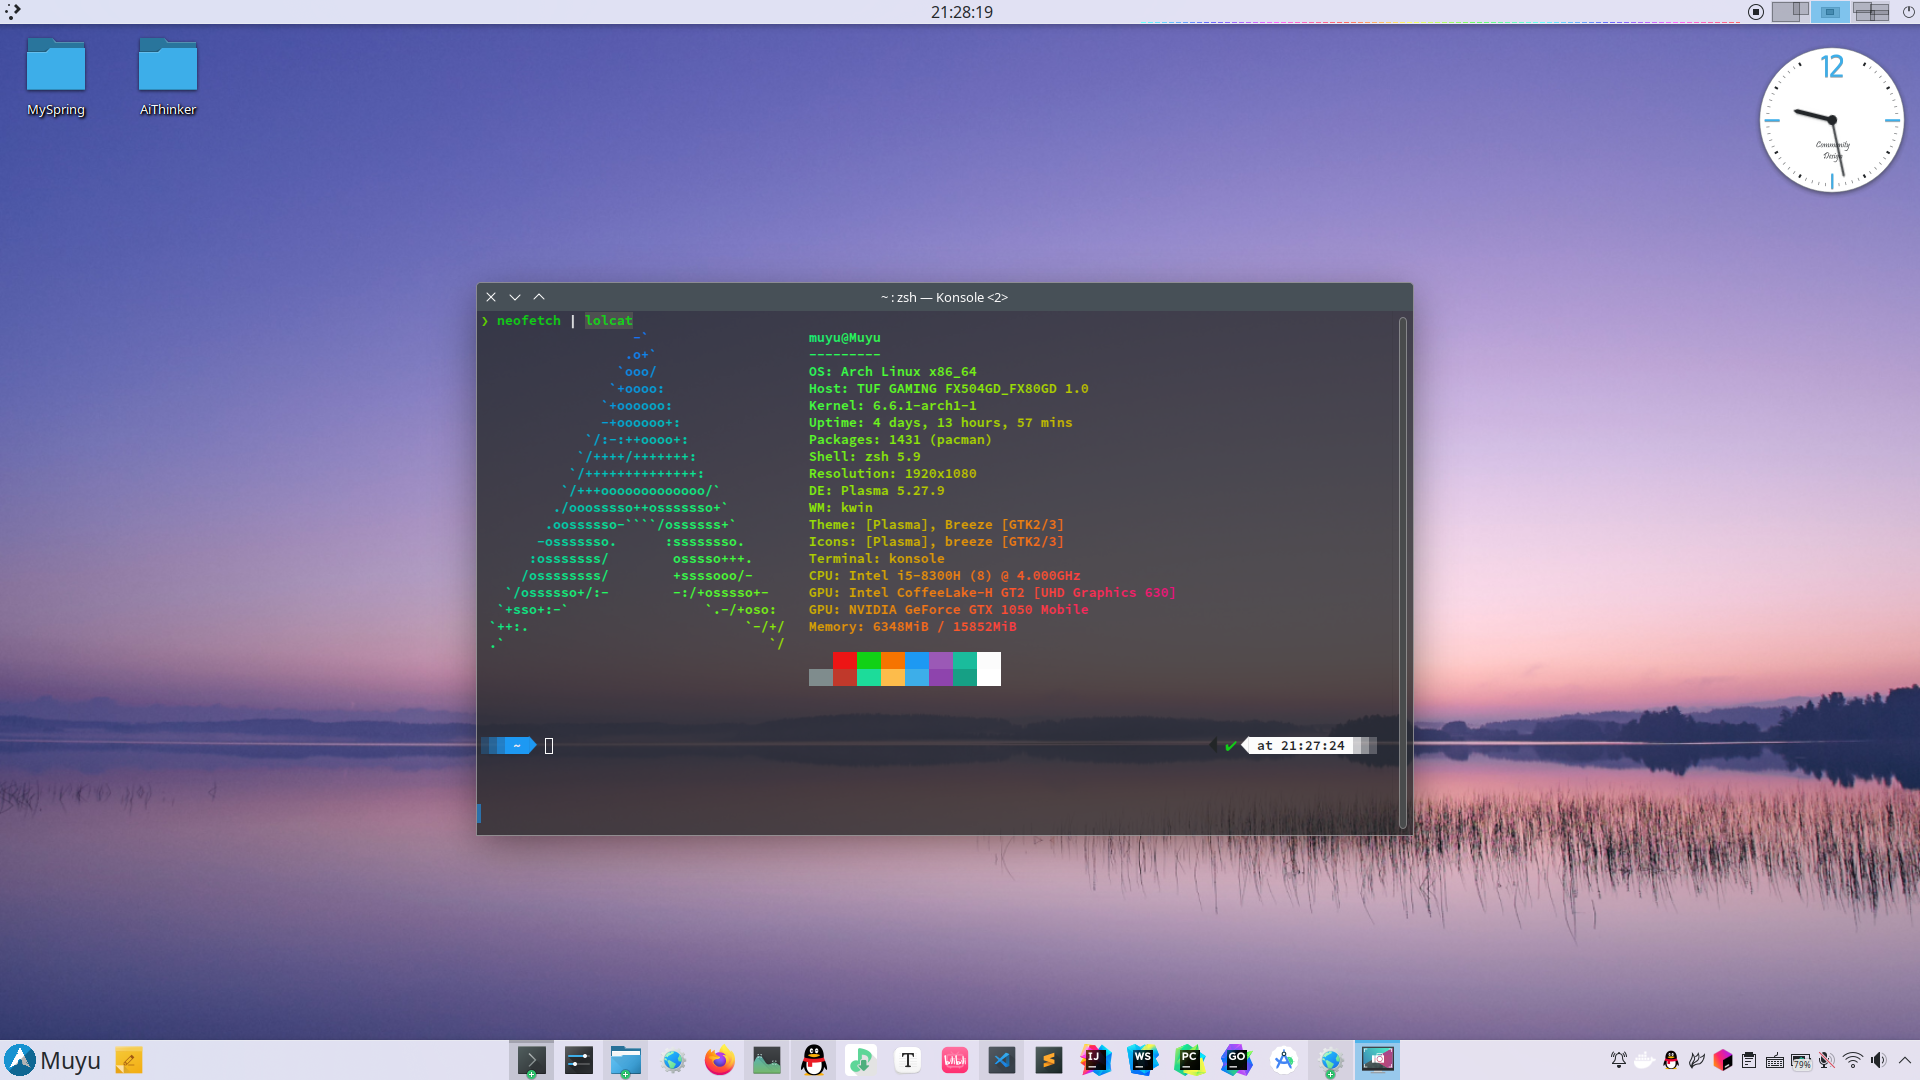The width and height of the screenshot is (1920, 1080).
Task: Click the 'CPU: Intel i5-8300H' line
Action: [x=945, y=576]
